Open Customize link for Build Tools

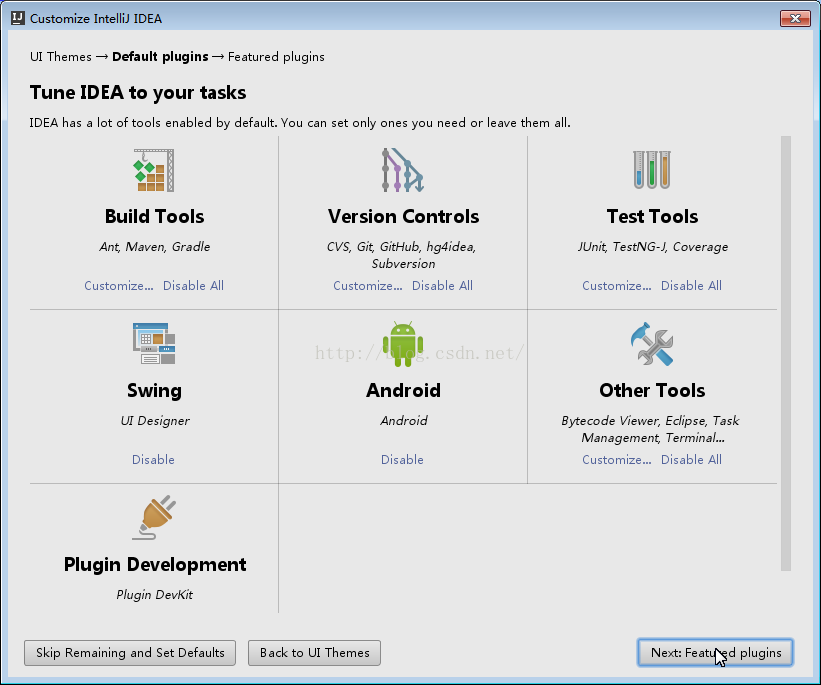click(119, 286)
